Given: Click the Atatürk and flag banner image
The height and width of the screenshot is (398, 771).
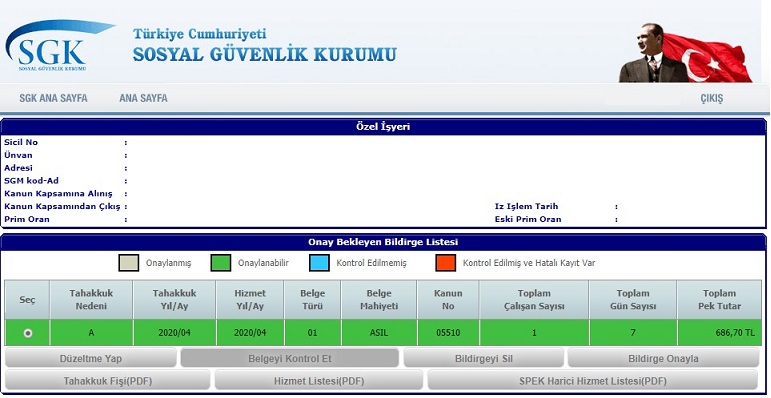Looking at the screenshot, I should [685, 53].
